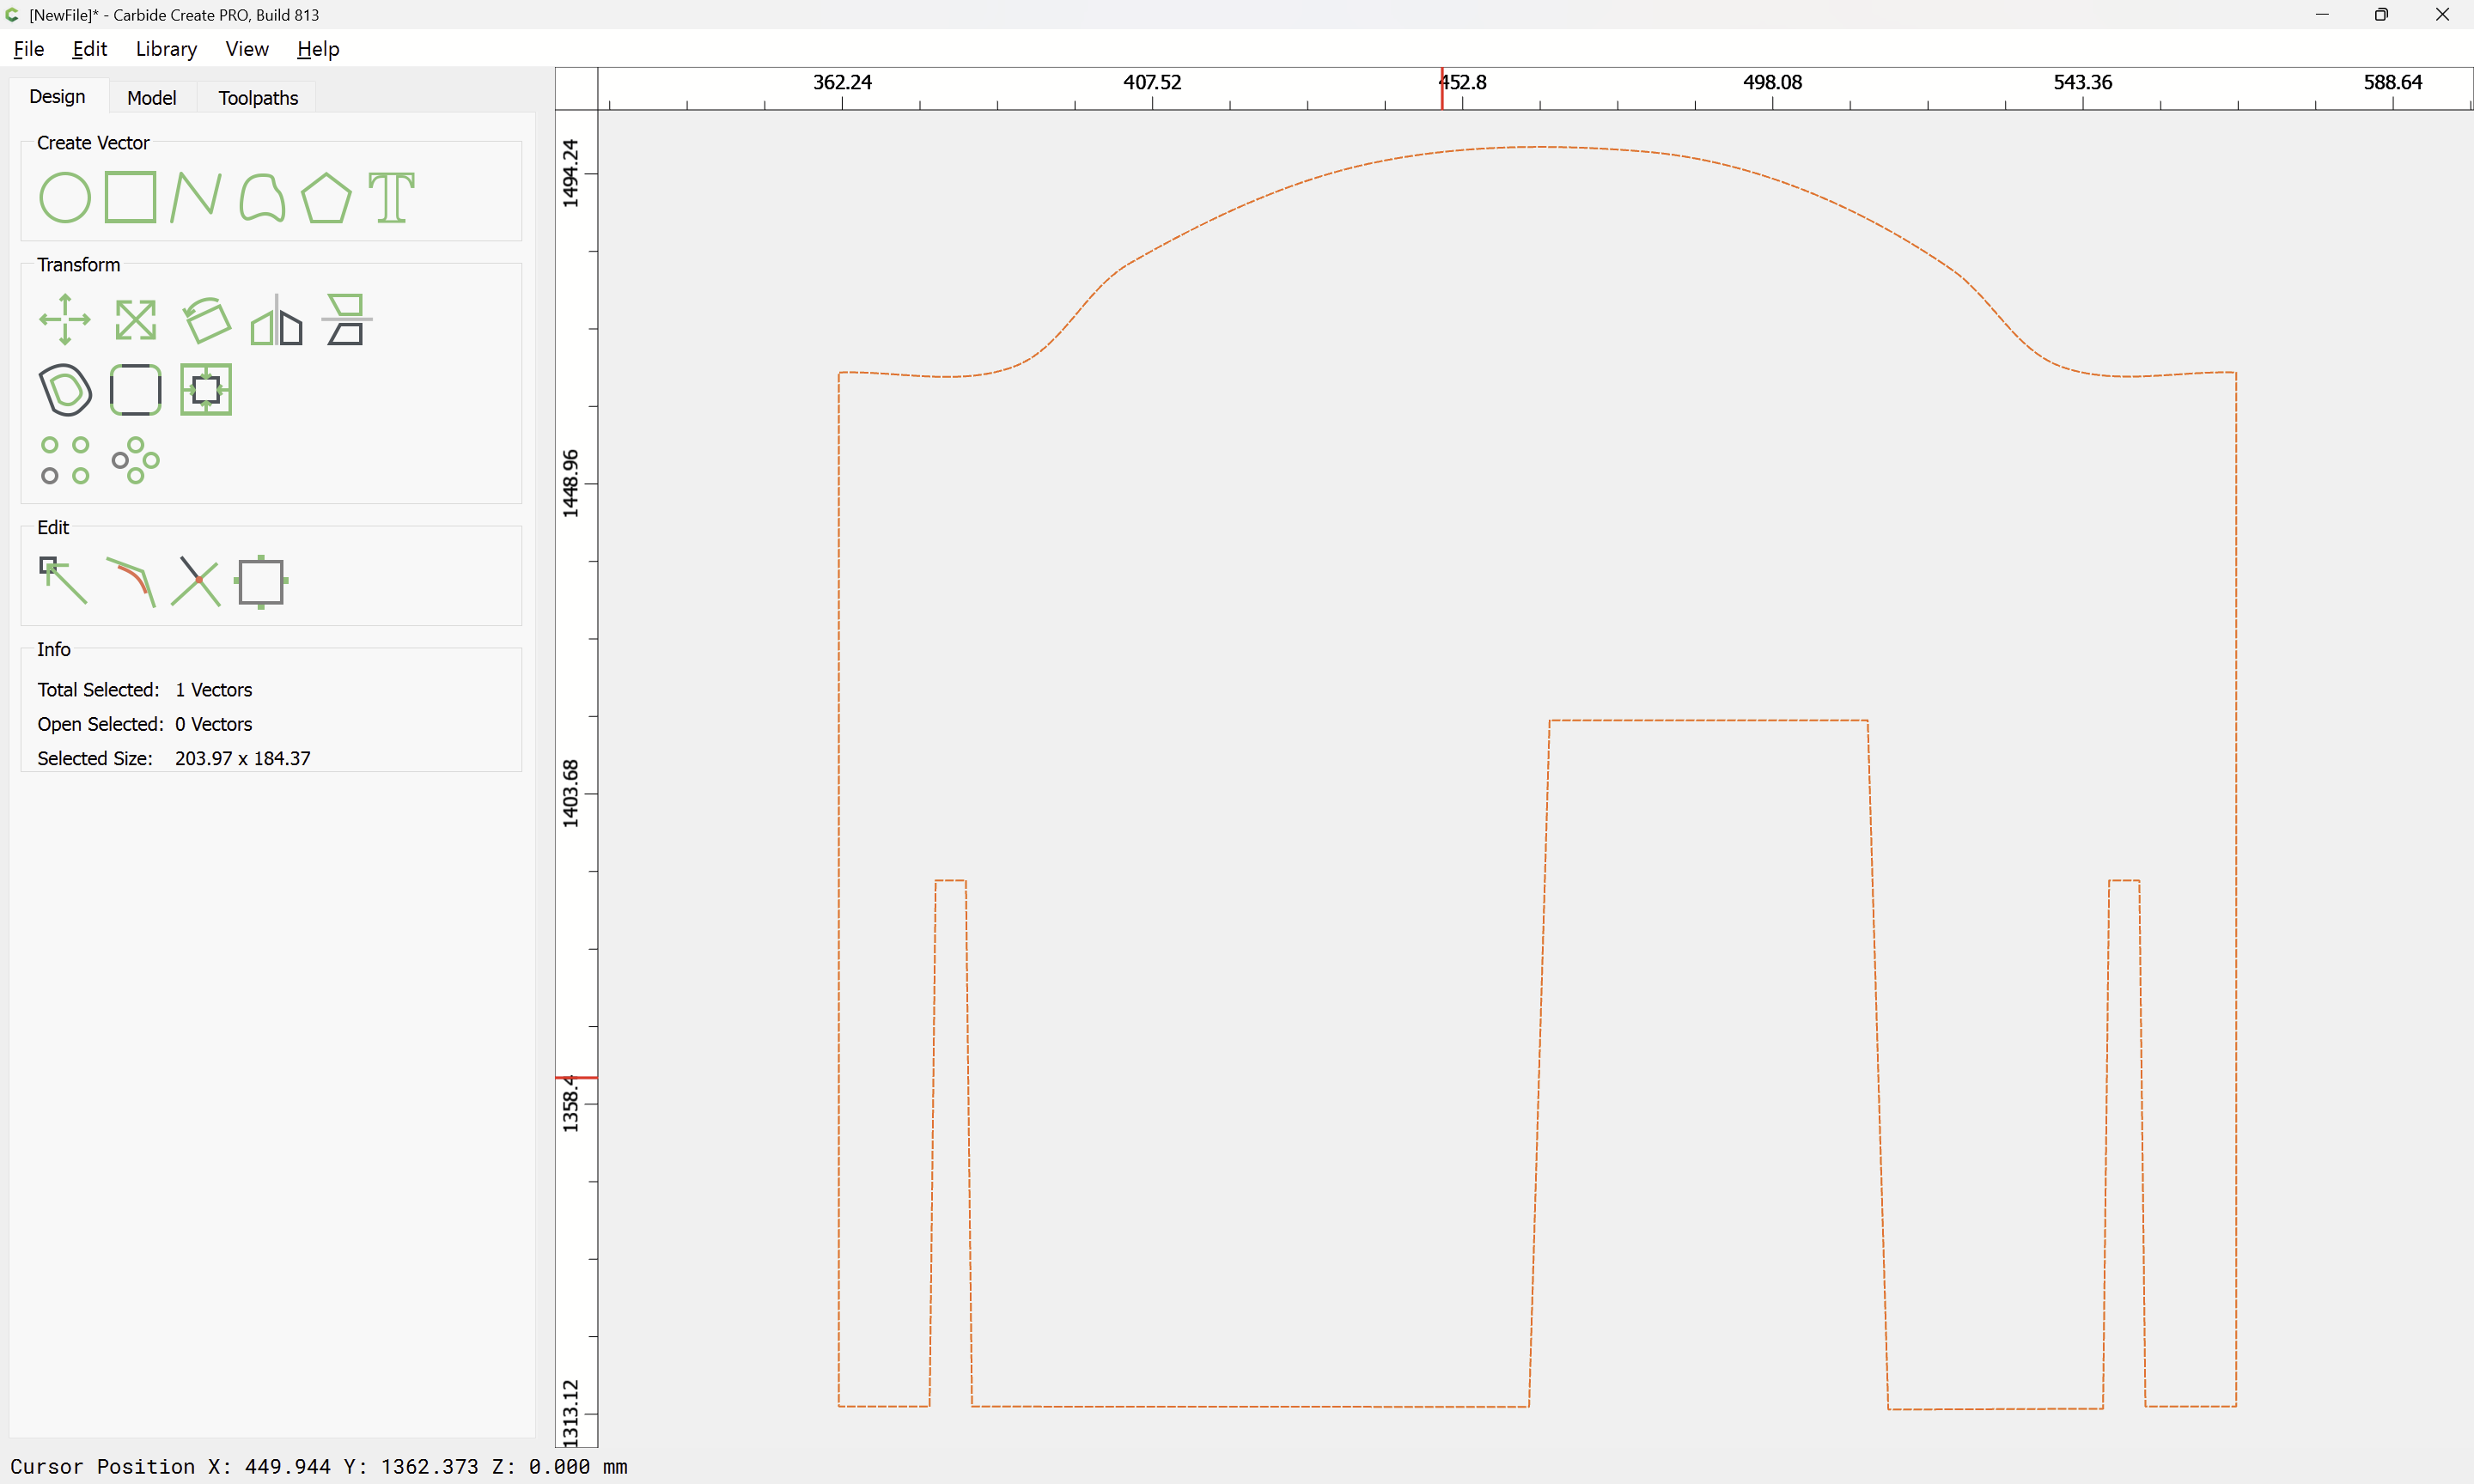This screenshot has width=2474, height=1484.
Task: Select the Create Rectangle tool
Action: point(130,197)
